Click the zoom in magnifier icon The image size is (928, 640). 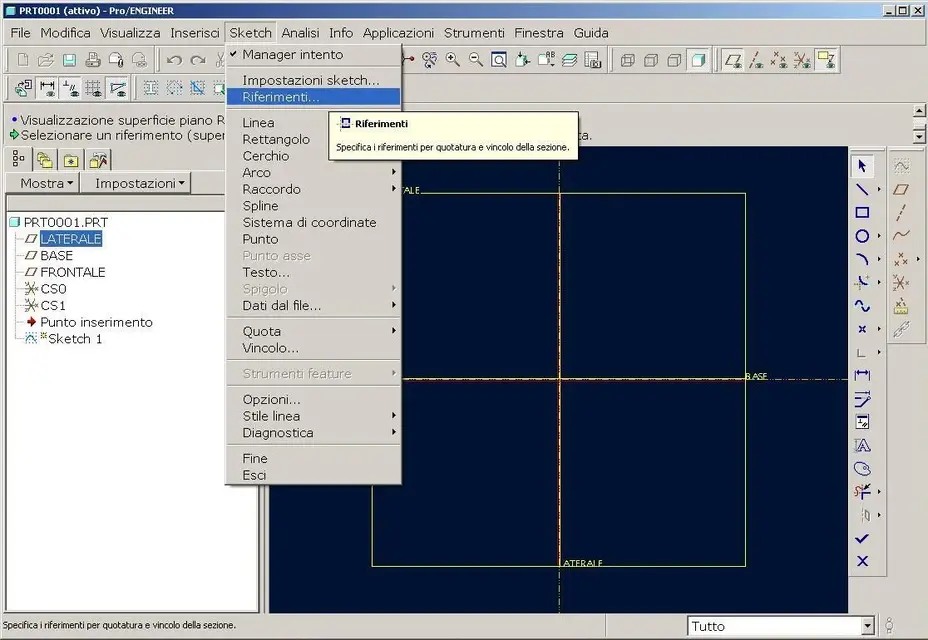click(x=453, y=60)
